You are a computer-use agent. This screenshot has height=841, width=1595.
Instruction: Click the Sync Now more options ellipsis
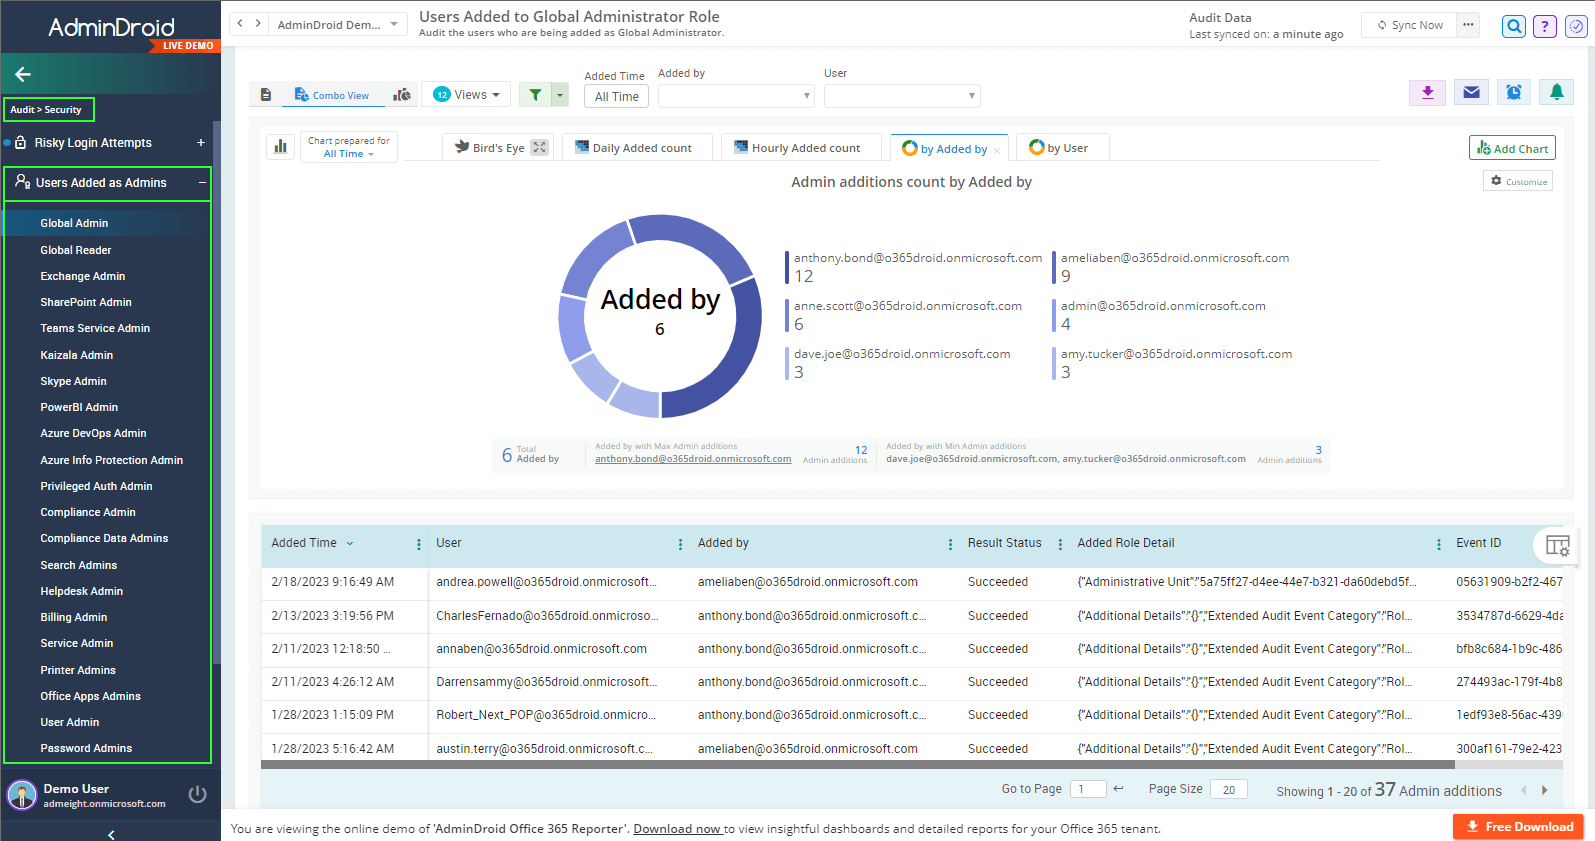click(x=1468, y=25)
